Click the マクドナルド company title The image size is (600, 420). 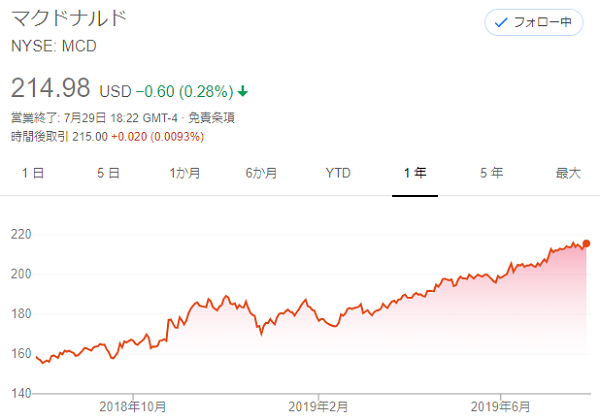(x=69, y=18)
